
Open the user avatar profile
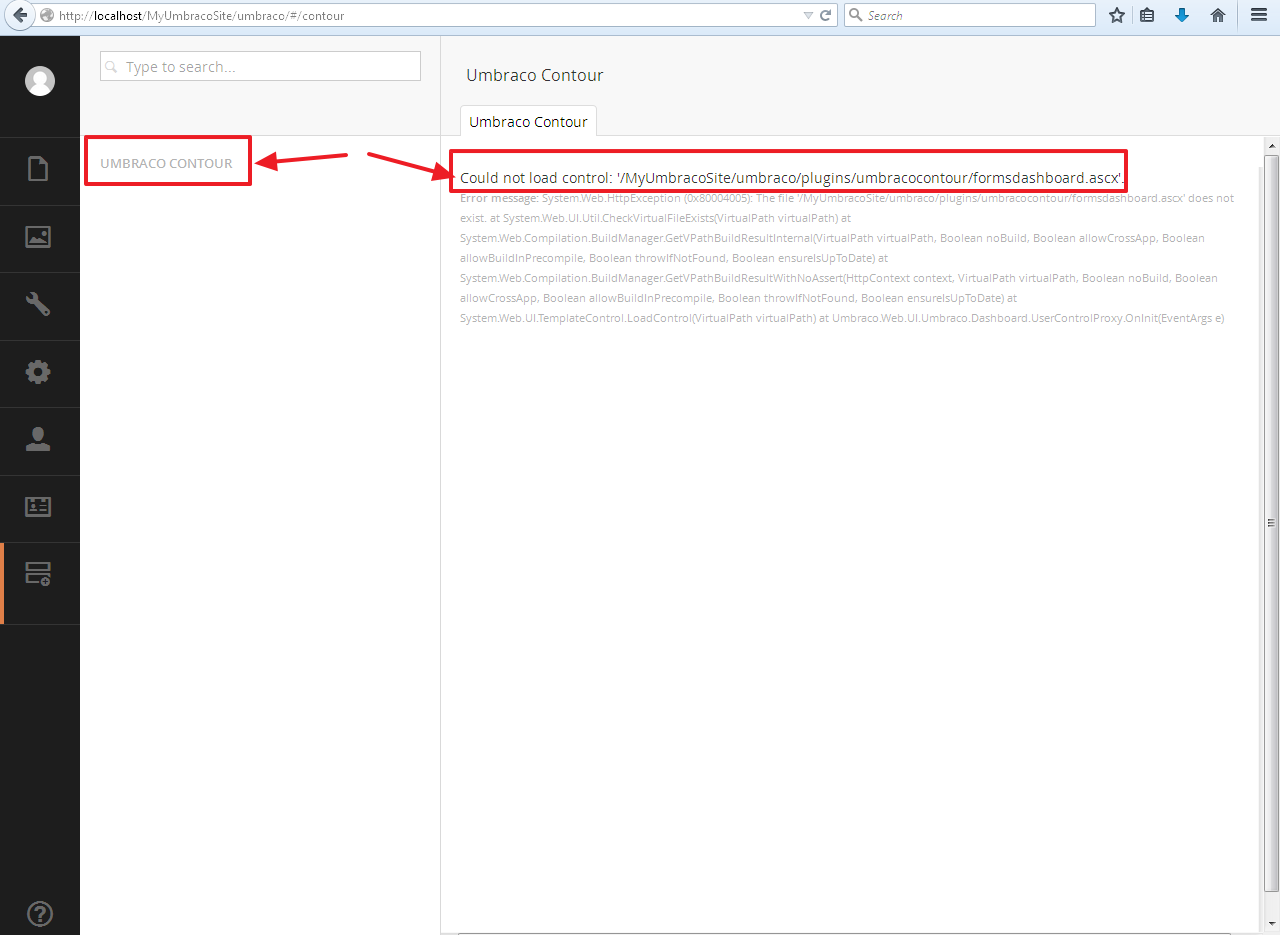(x=40, y=81)
